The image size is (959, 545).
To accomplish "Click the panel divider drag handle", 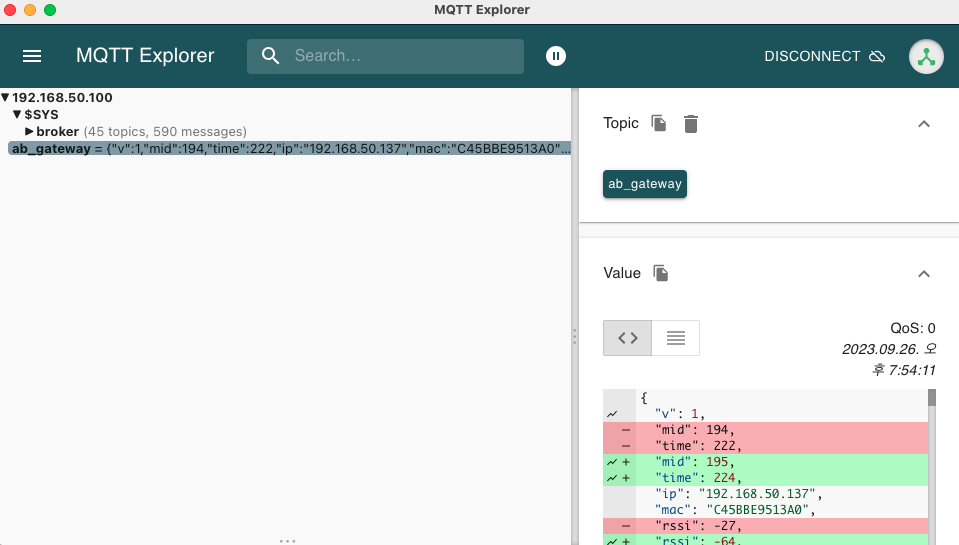I will (x=574, y=336).
